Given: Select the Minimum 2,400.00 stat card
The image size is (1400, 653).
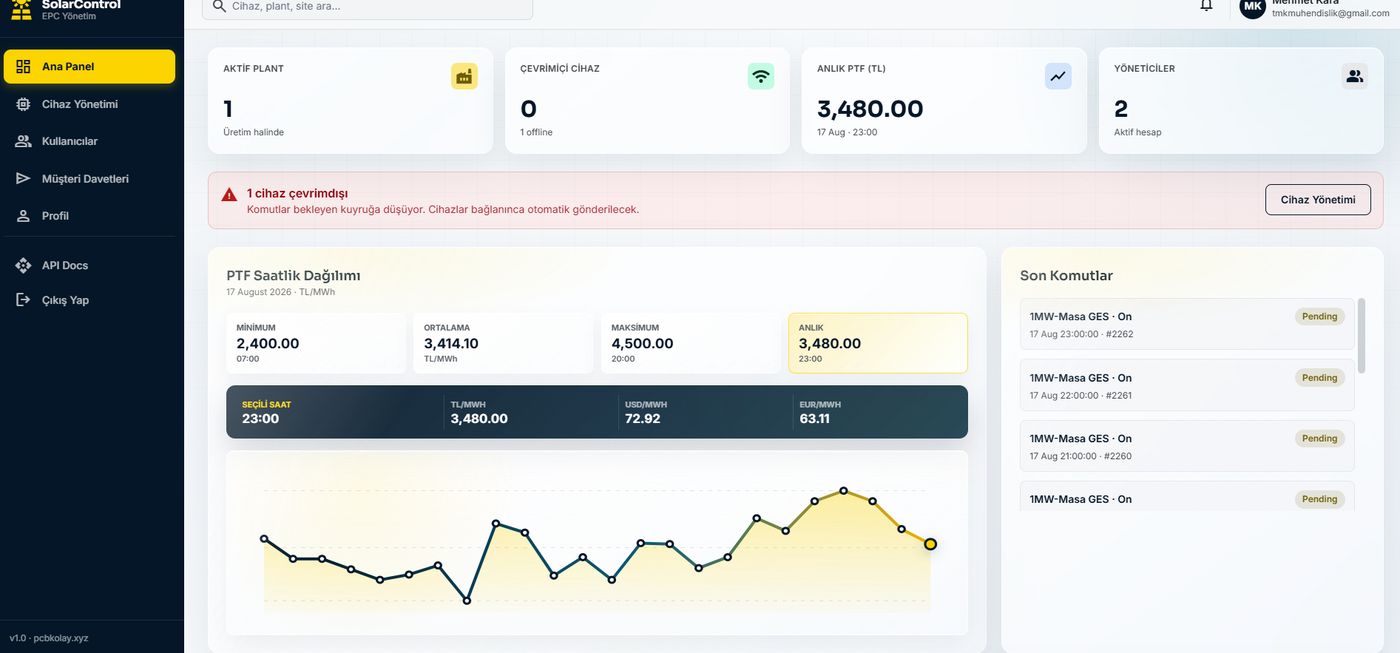Looking at the screenshot, I should (x=316, y=343).
